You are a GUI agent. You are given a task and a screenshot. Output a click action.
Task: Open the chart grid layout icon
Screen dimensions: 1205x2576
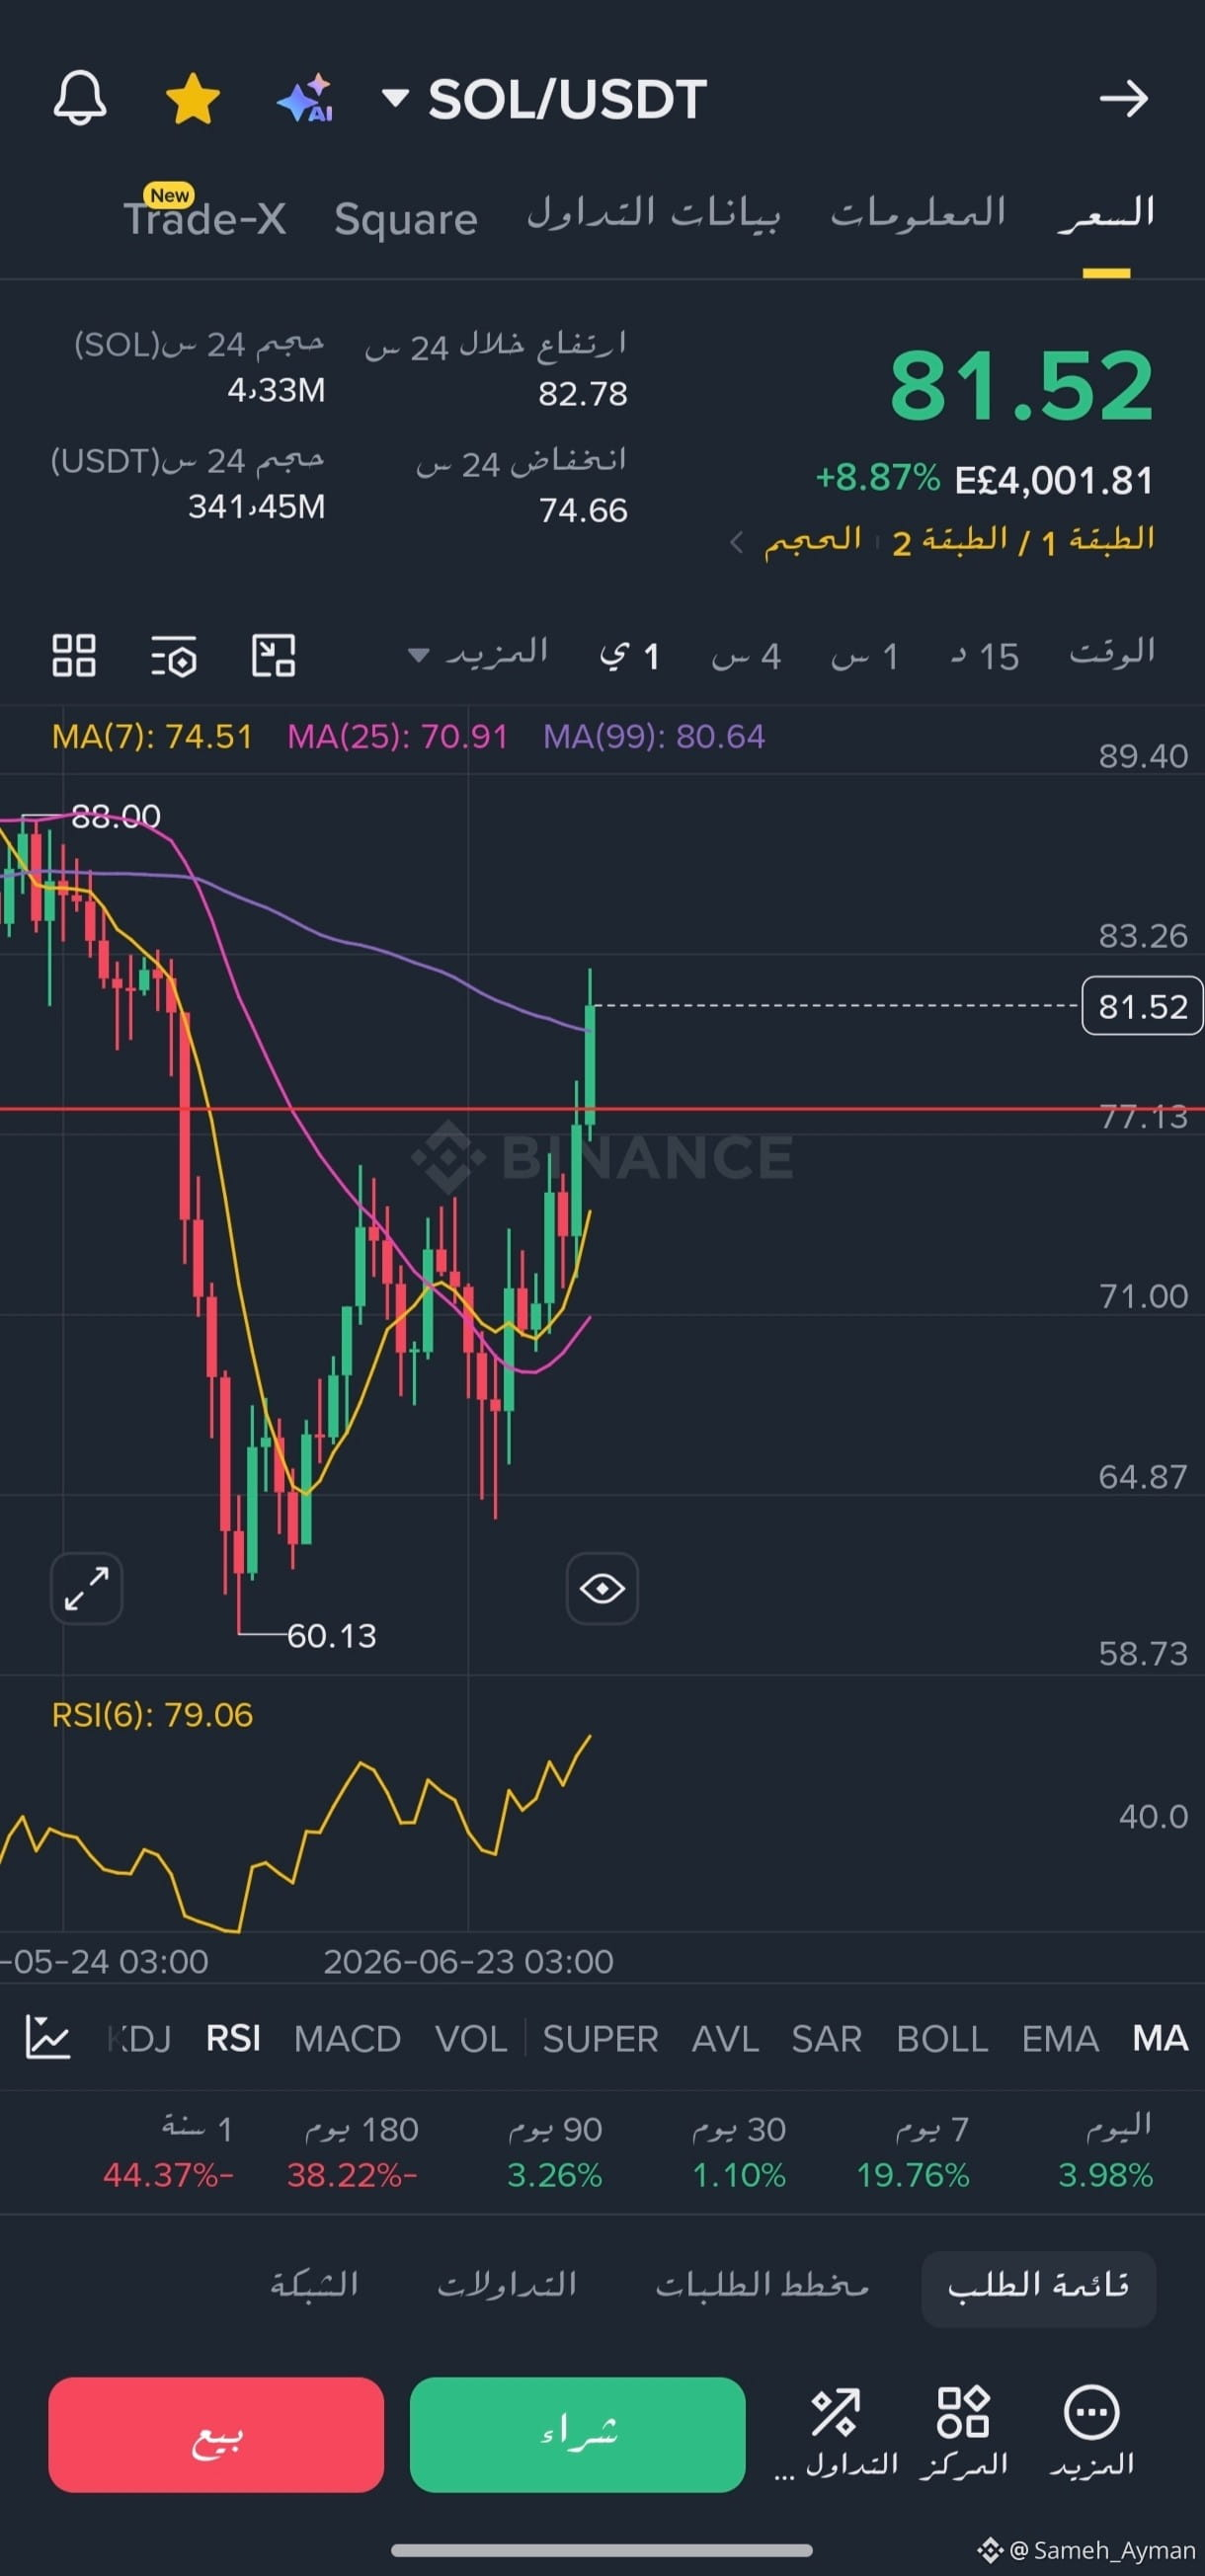point(74,656)
